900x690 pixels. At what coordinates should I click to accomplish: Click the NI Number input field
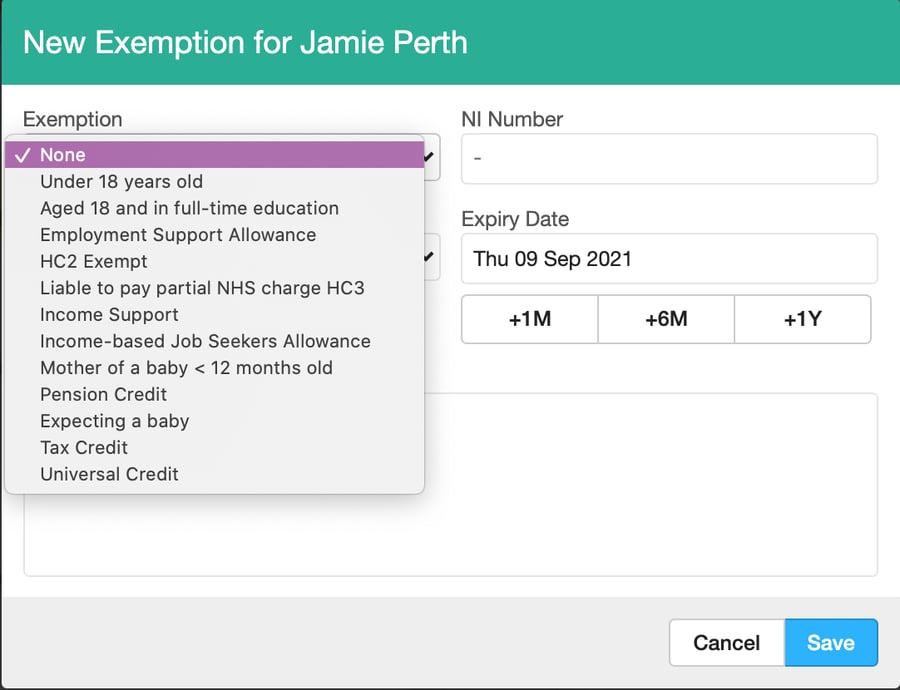[x=668, y=159]
